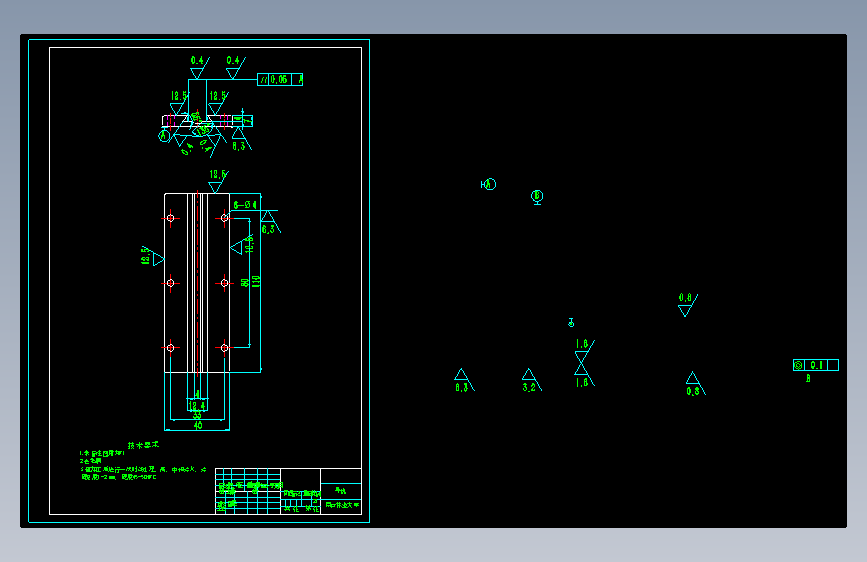Click the 6.3 roughness symbol under section view
Image resolution: width=867 pixels, height=562 pixels.
(242, 139)
